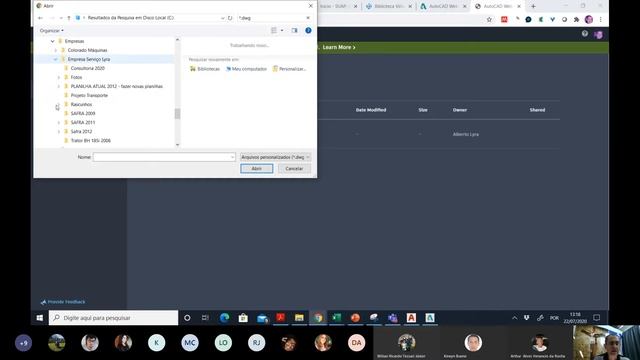This screenshot has width=640, height=360.
Task: Open Microsoft Teams from taskbar
Action: coord(393,318)
